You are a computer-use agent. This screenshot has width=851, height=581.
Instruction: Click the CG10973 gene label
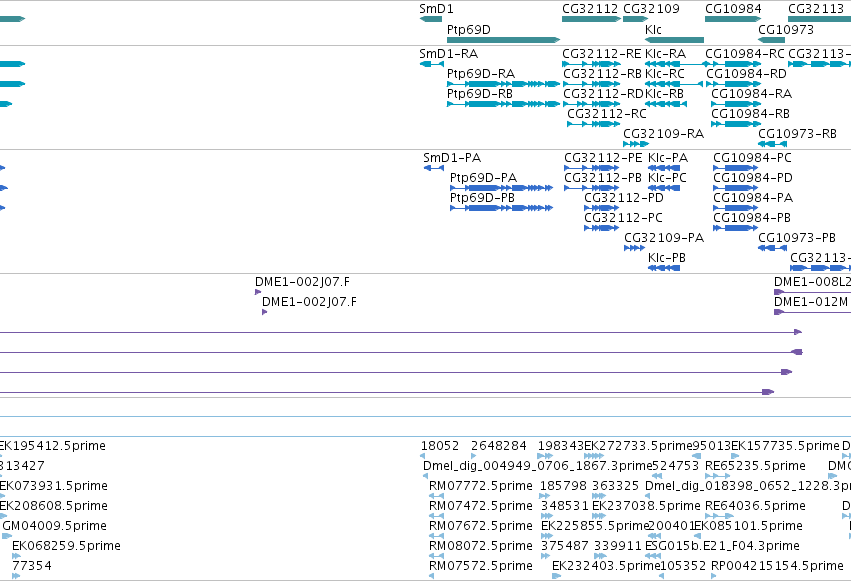coord(786,30)
